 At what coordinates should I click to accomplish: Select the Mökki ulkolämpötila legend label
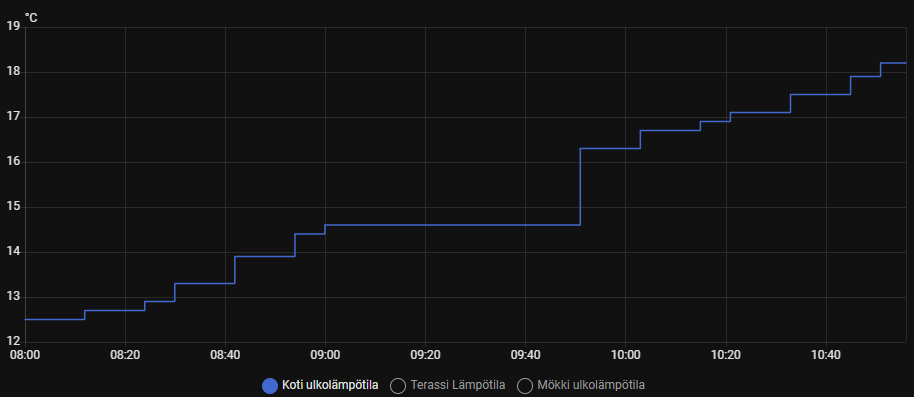pos(591,385)
